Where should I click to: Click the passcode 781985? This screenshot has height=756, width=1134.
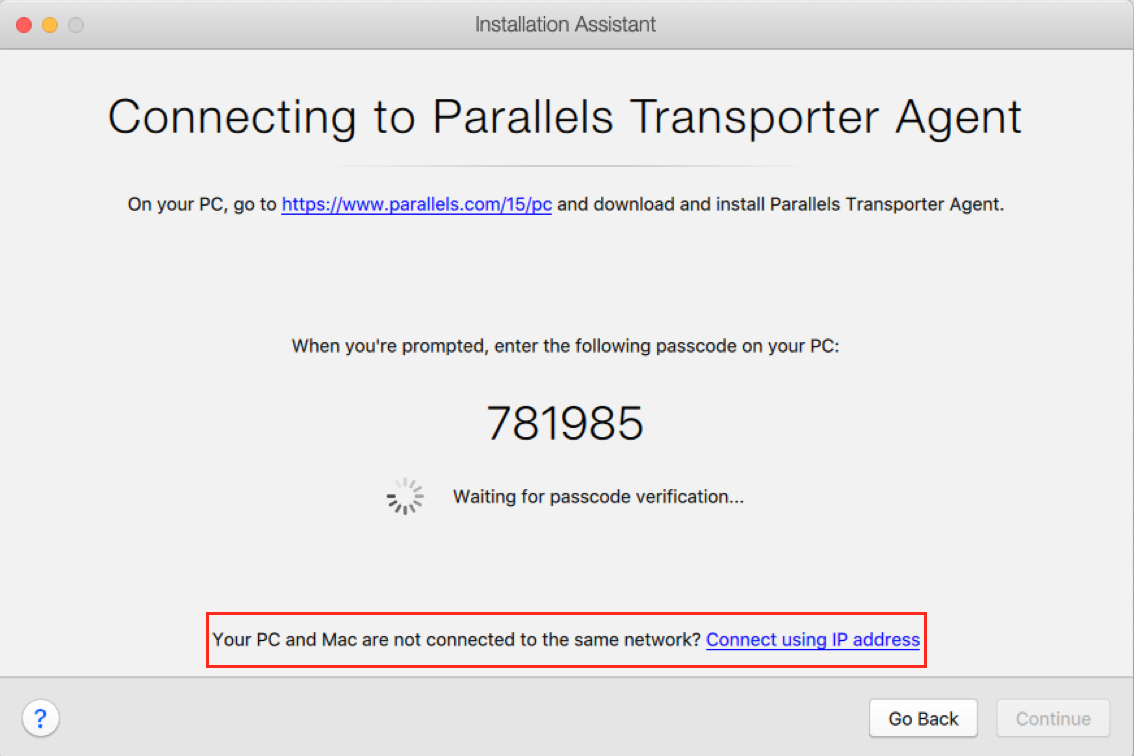pyautogui.click(x=565, y=424)
